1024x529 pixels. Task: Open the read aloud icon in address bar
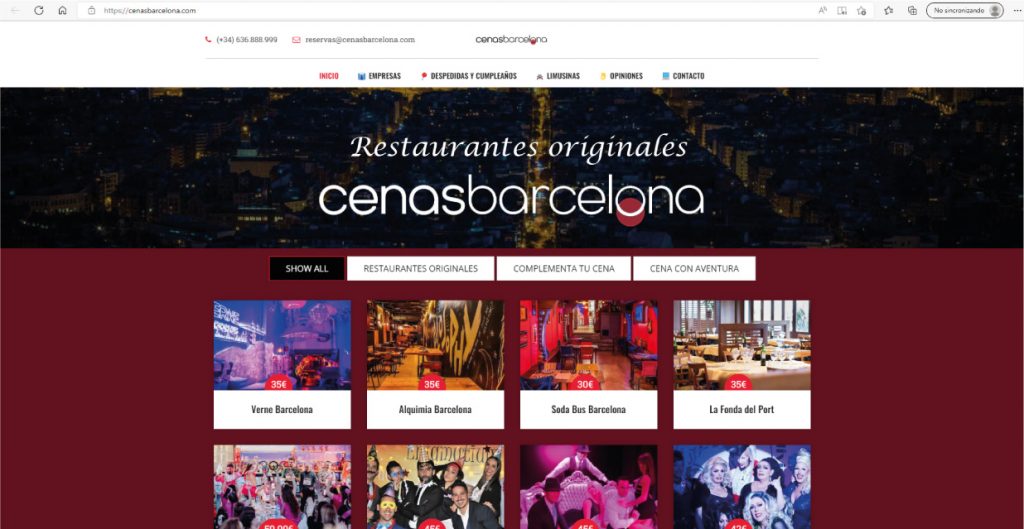pyautogui.click(x=823, y=10)
